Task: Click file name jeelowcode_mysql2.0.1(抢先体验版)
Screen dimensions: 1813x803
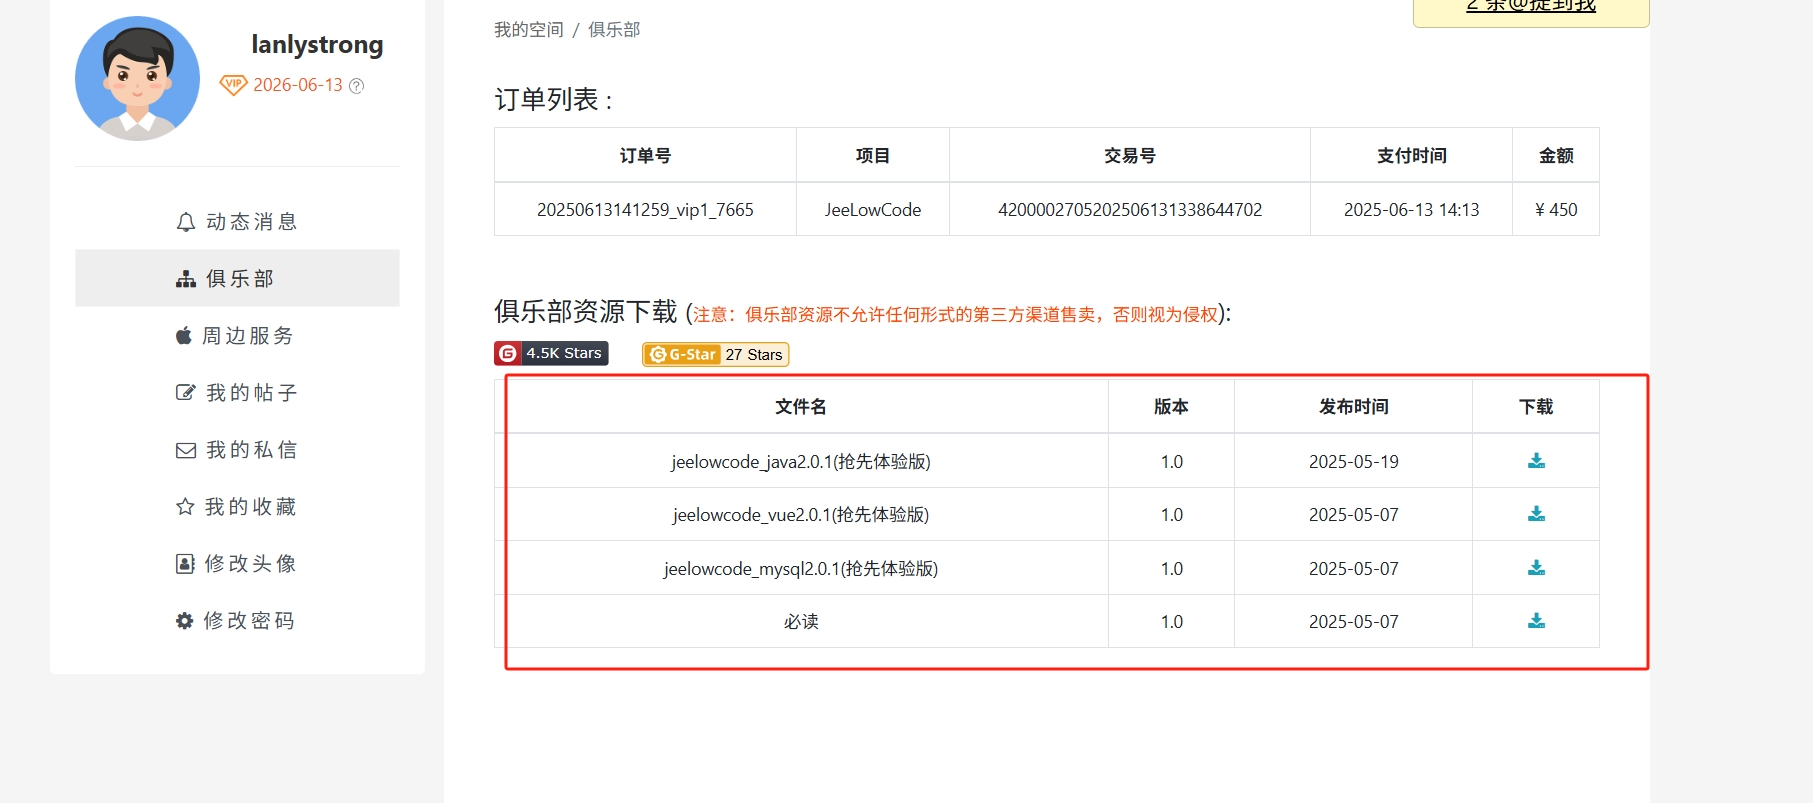Action: coord(801,569)
